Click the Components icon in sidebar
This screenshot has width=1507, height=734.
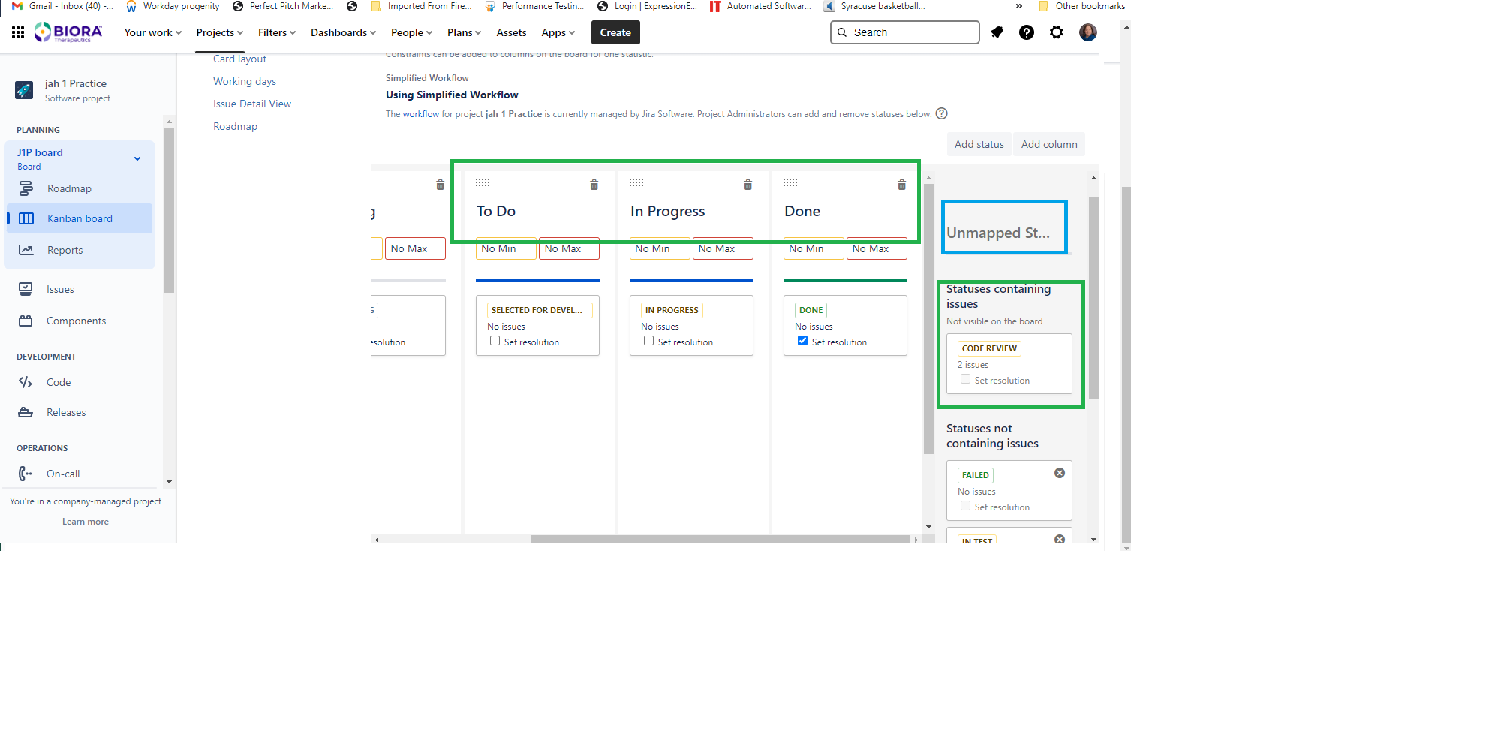click(x=26, y=321)
